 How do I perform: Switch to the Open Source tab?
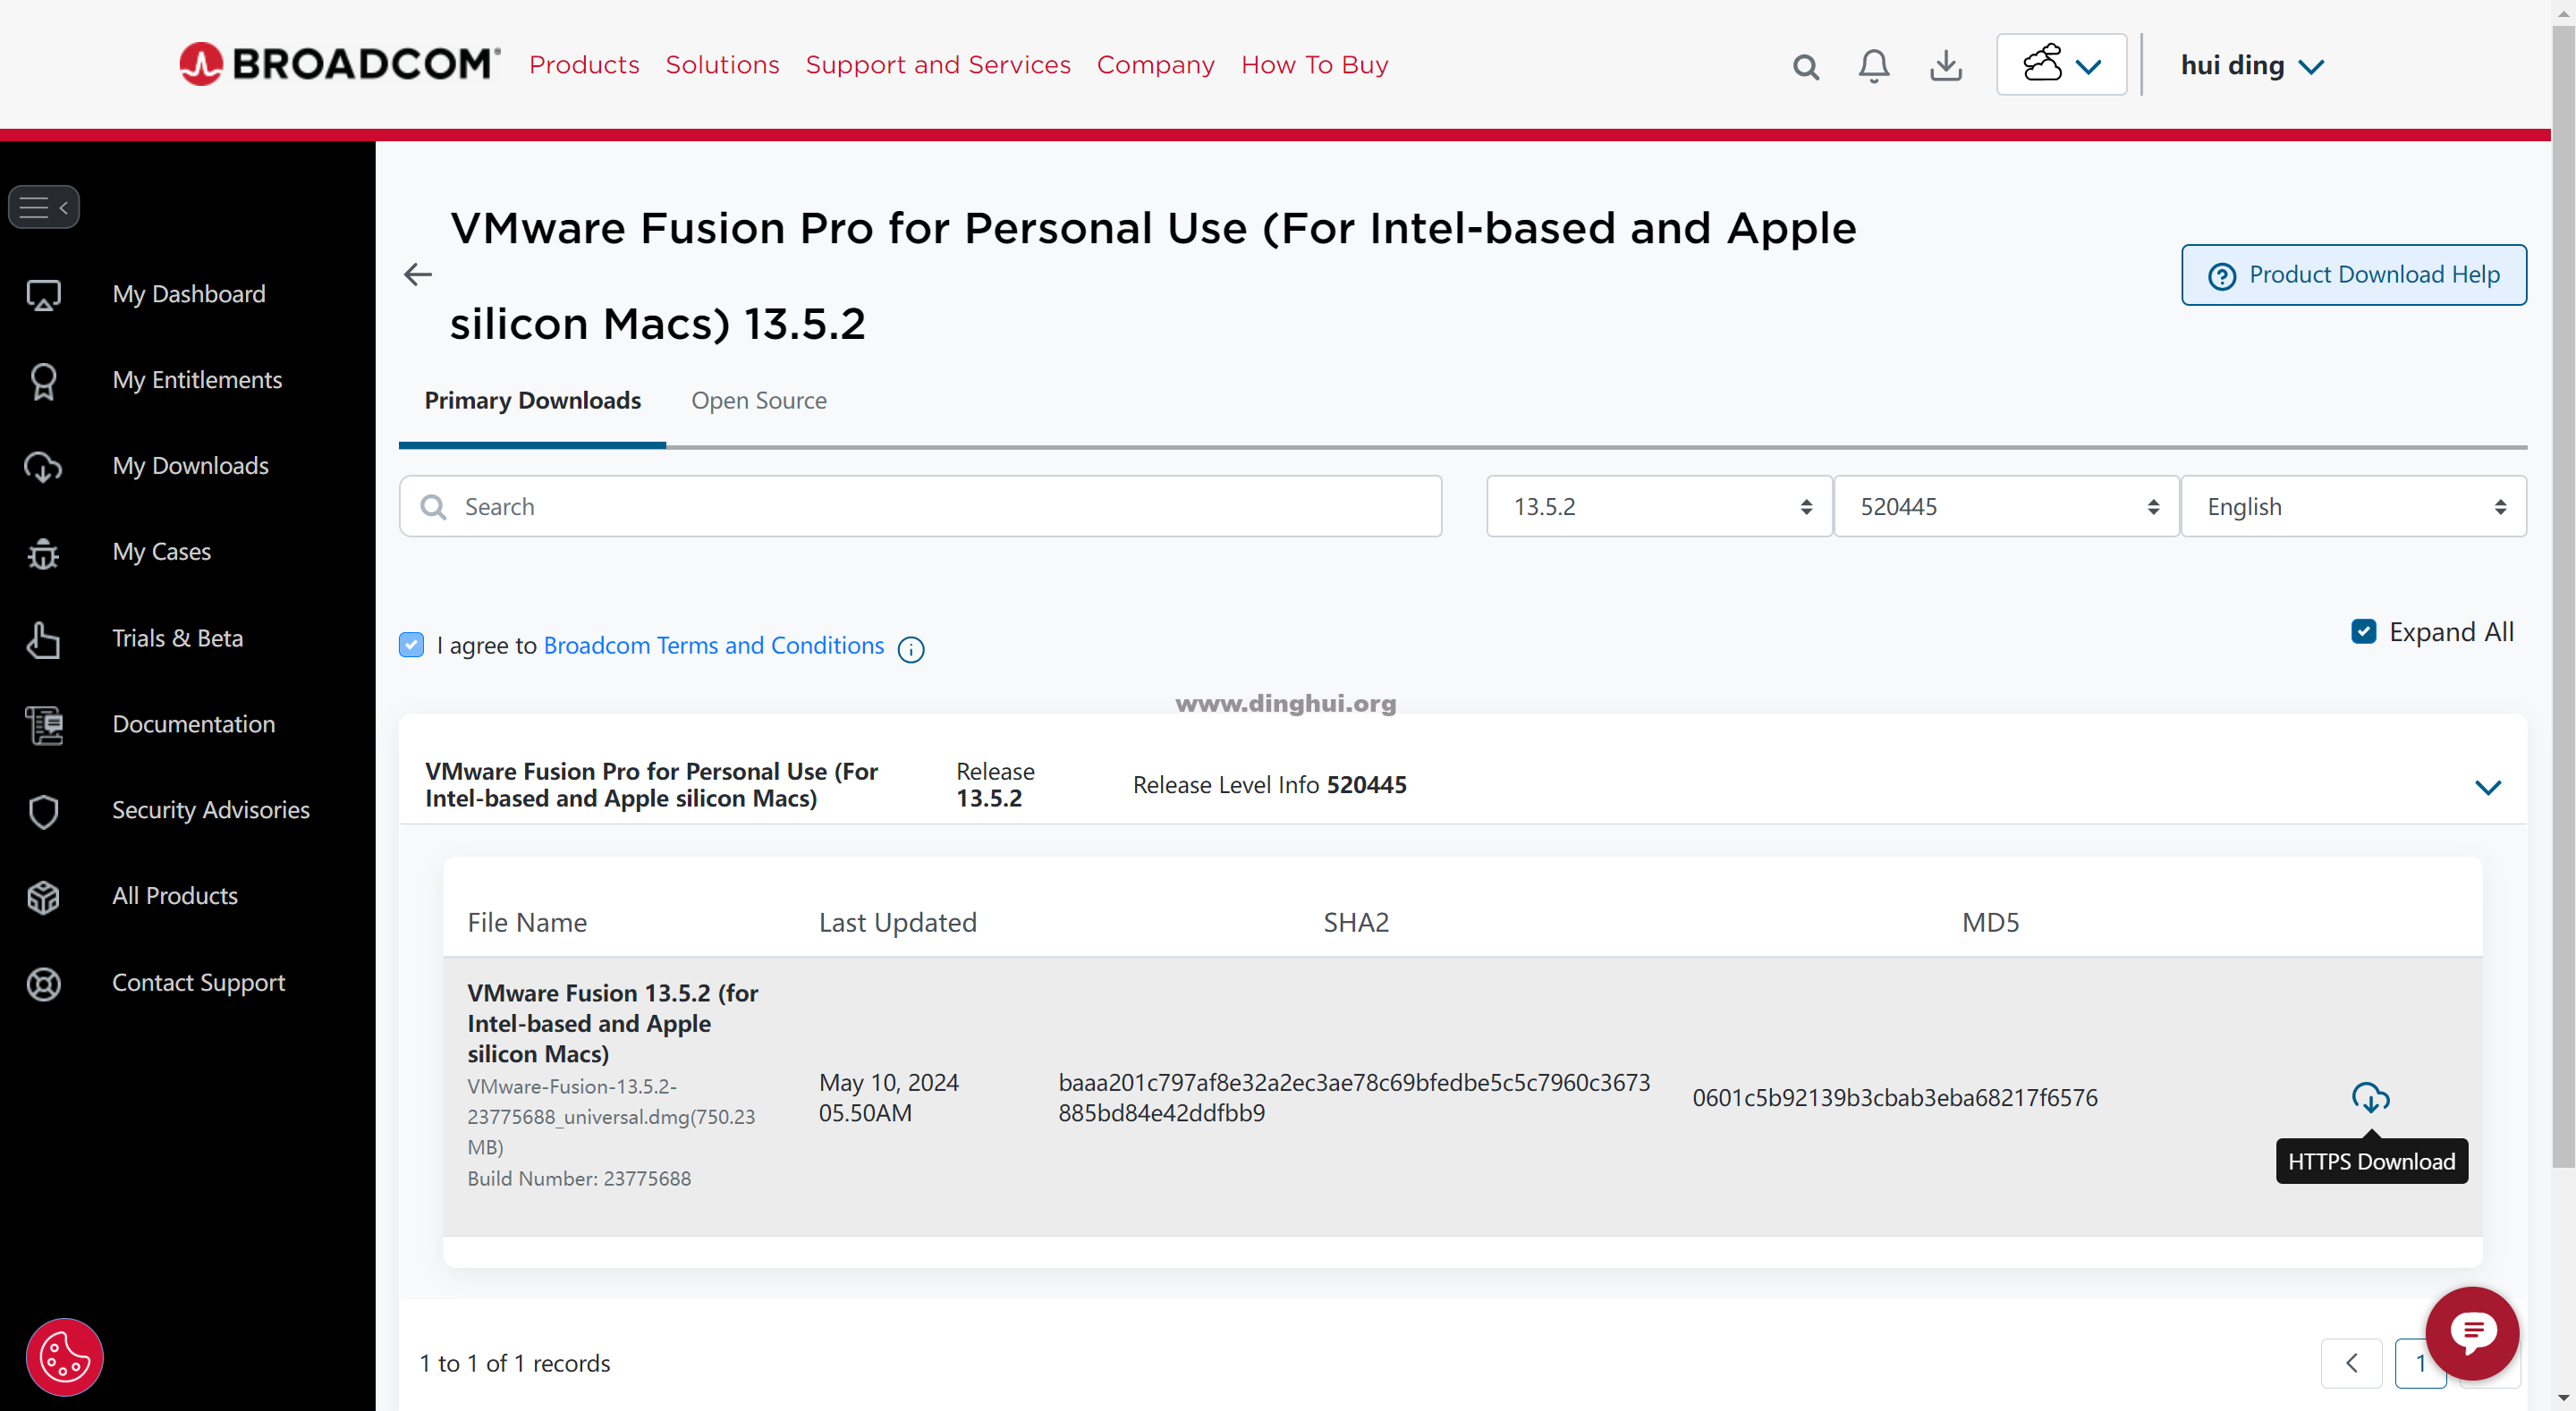759,400
